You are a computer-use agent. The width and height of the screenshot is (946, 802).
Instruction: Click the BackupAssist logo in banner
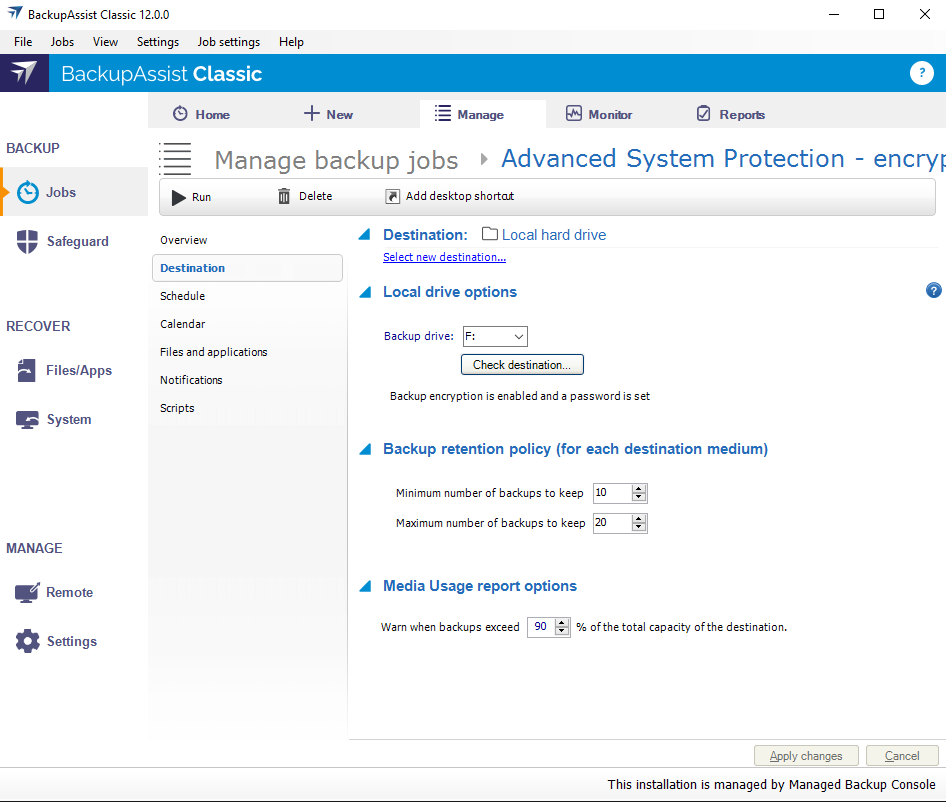(24, 73)
